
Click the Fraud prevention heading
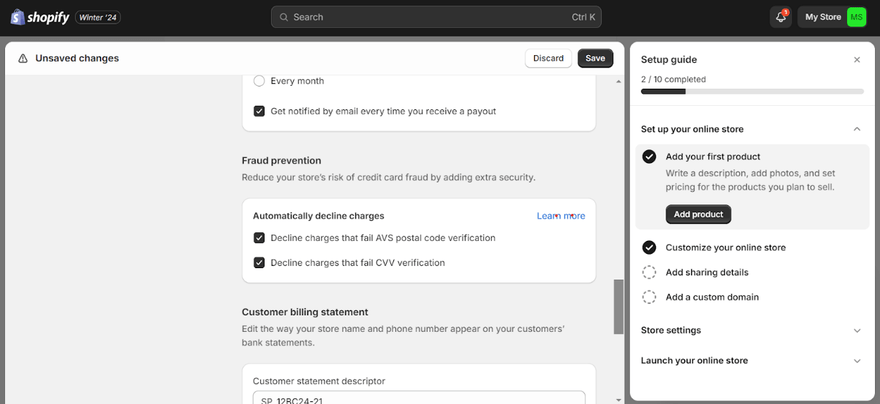(x=281, y=160)
